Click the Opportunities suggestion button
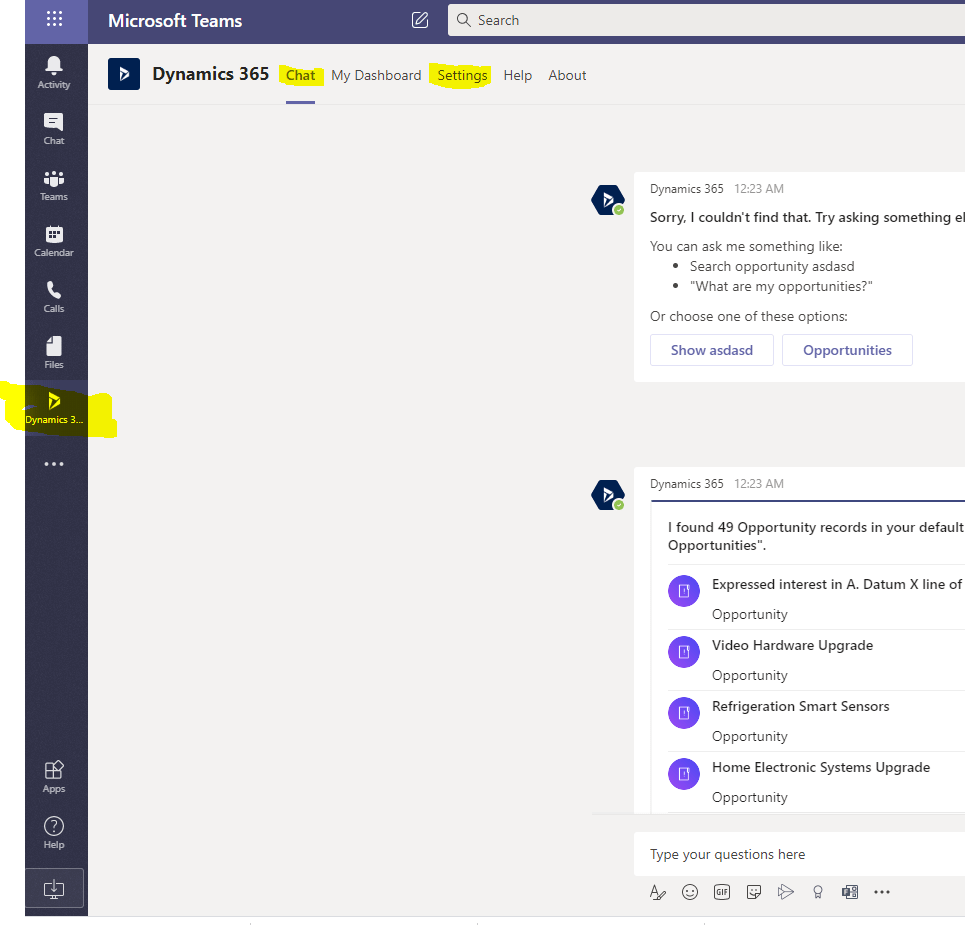This screenshot has height=925, width=965. click(847, 350)
